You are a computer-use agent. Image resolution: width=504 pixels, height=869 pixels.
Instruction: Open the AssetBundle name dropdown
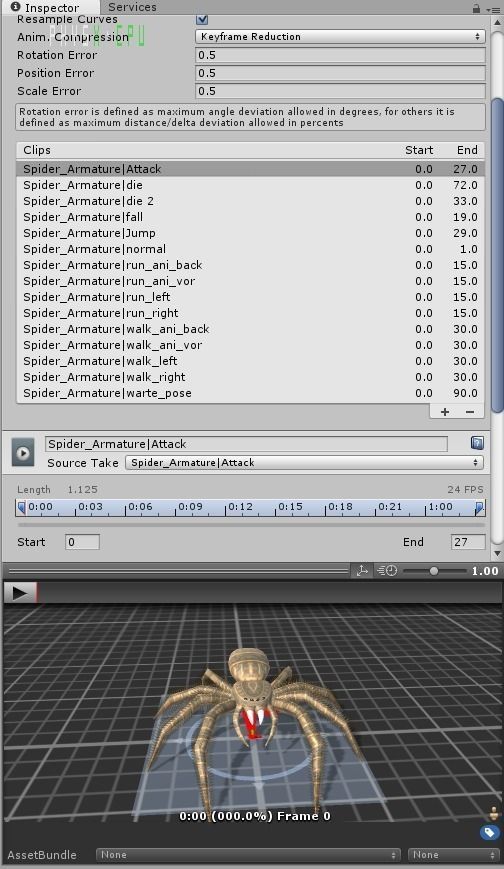click(x=248, y=855)
